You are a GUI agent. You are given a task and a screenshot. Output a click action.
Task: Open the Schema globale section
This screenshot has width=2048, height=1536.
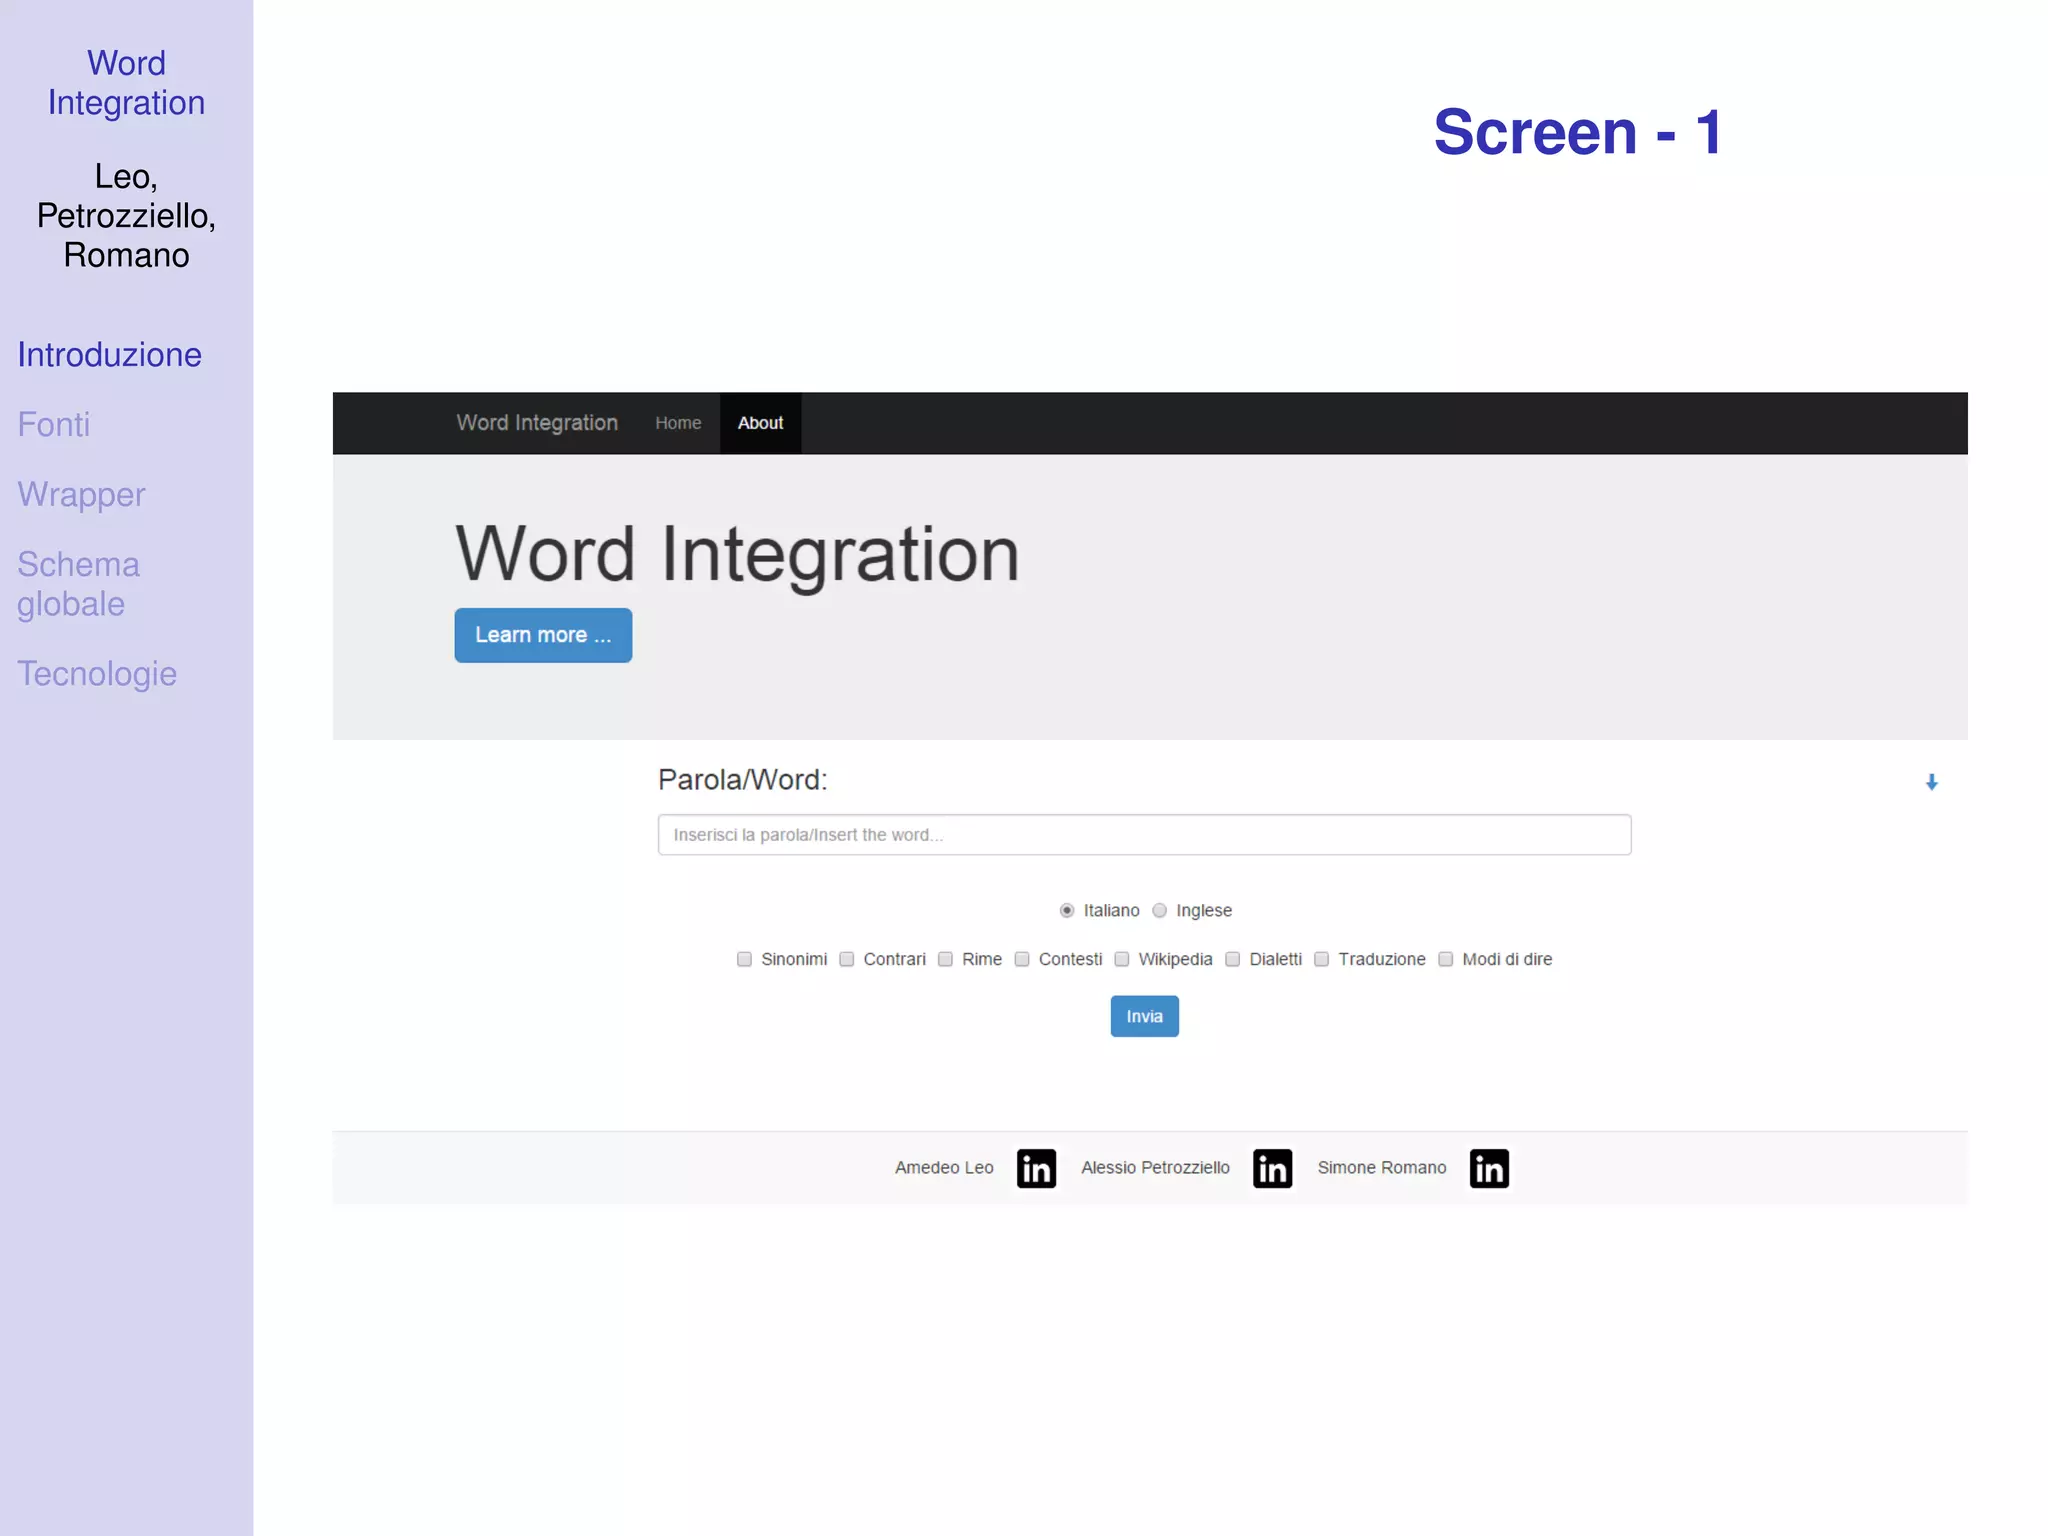point(79,584)
